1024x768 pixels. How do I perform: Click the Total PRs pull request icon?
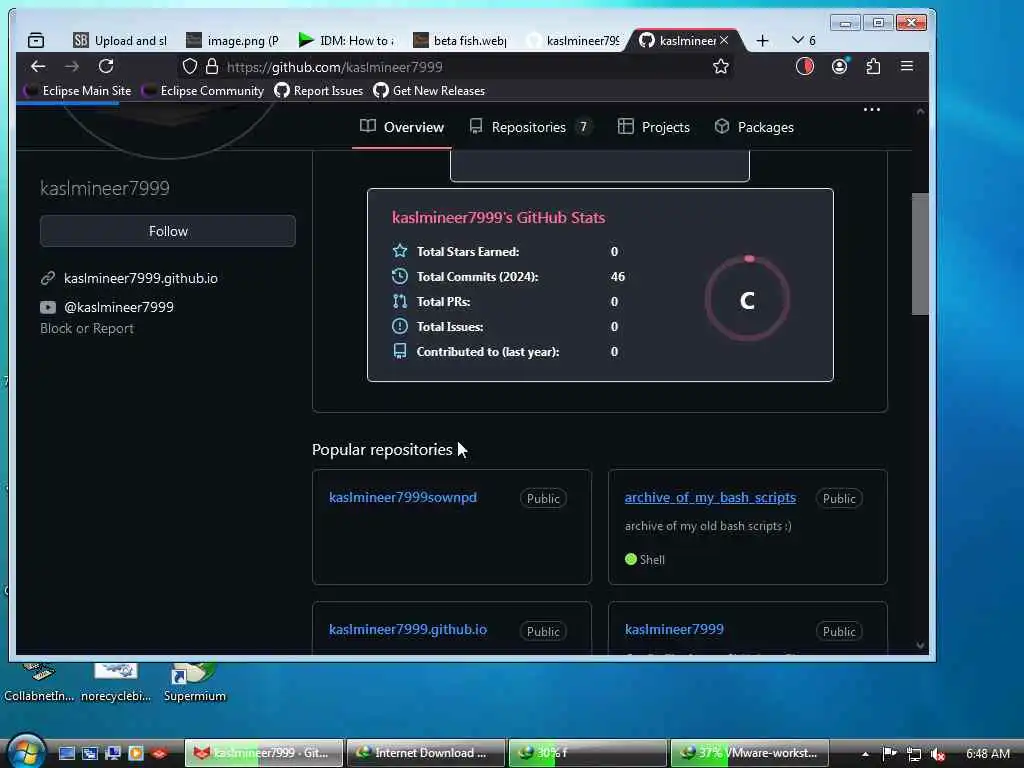(x=400, y=301)
